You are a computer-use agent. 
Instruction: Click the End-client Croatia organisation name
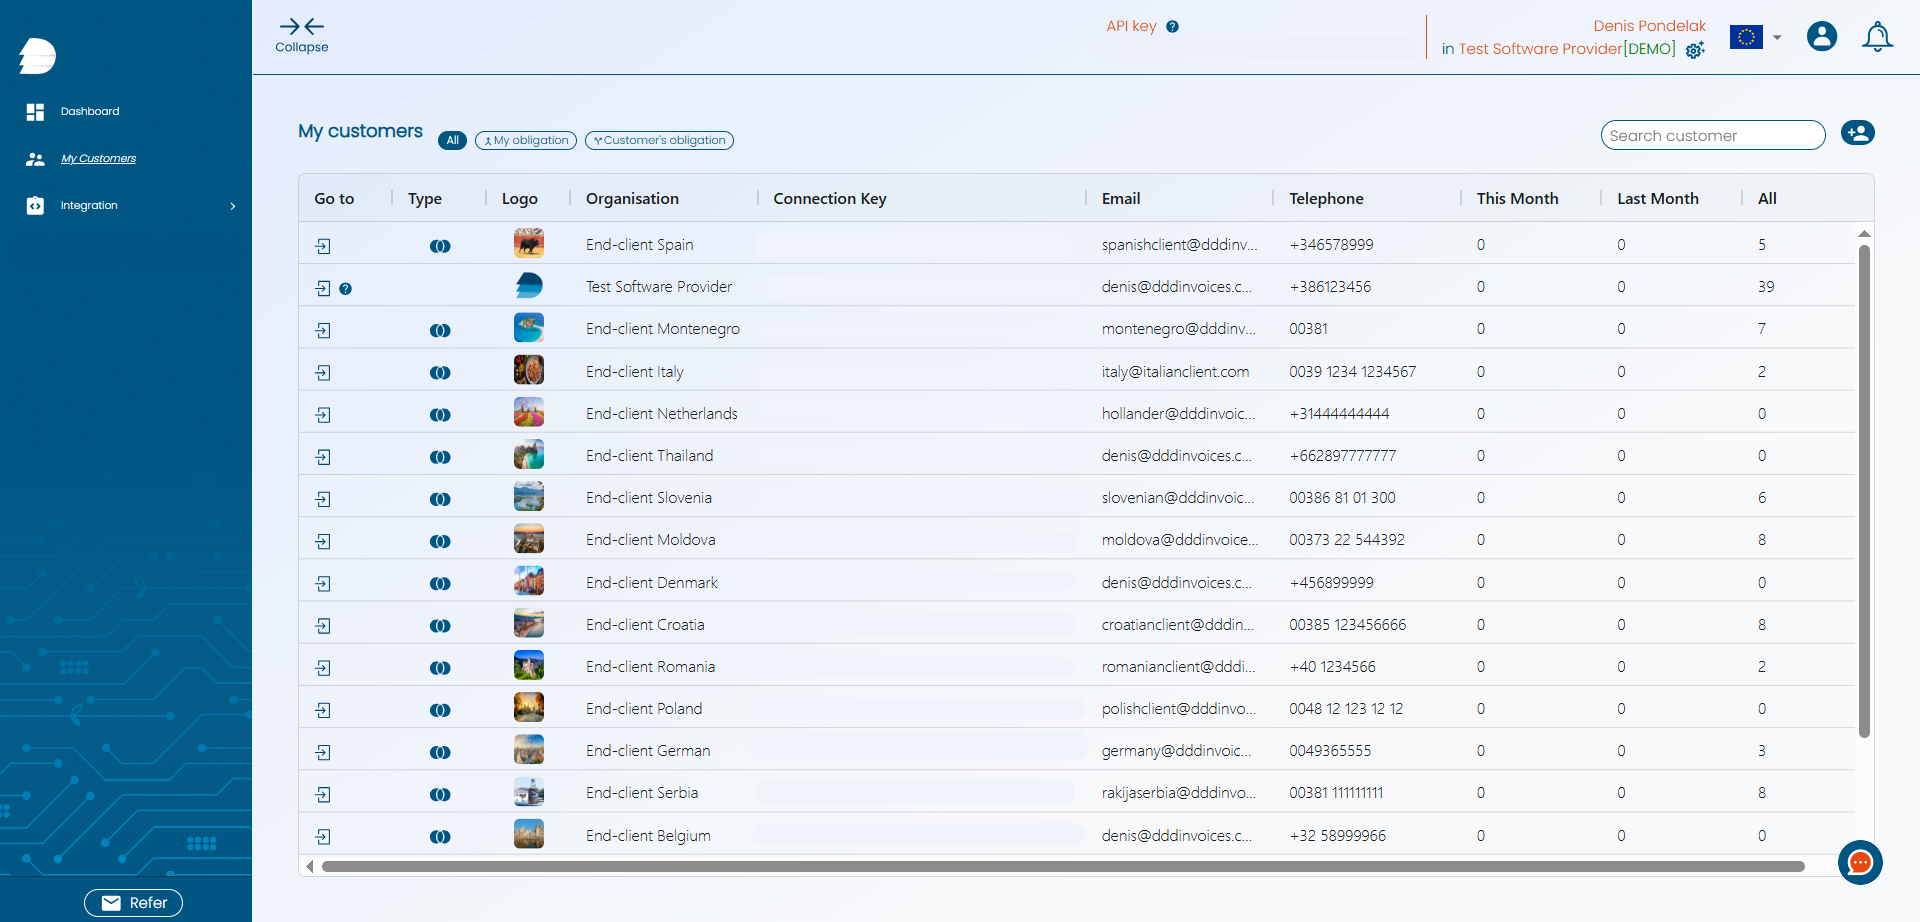click(645, 625)
